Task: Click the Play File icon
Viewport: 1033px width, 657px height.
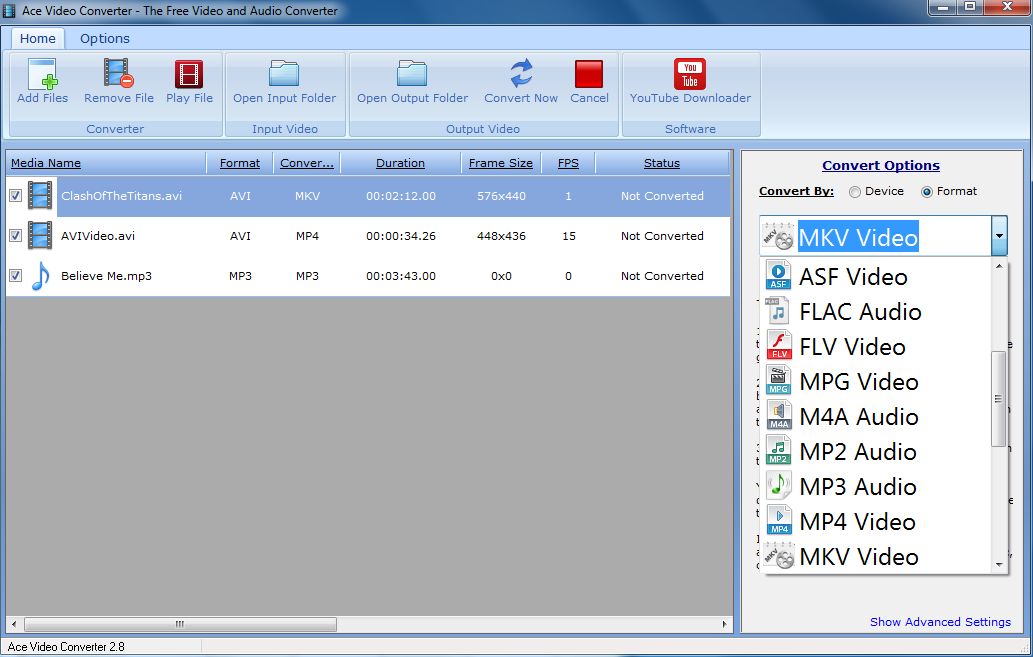Action: tap(189, 75)
